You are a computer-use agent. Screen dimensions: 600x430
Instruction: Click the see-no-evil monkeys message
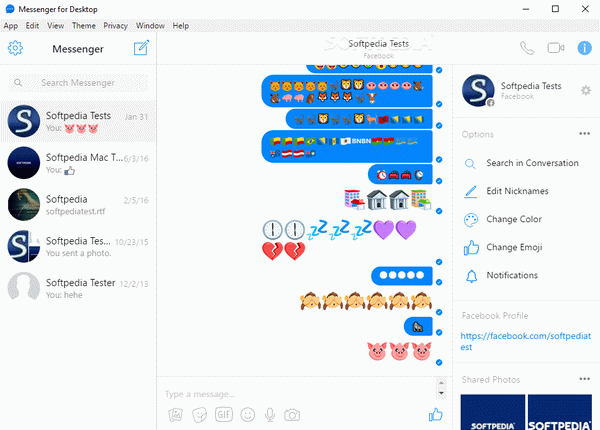(x=366, y=301)
